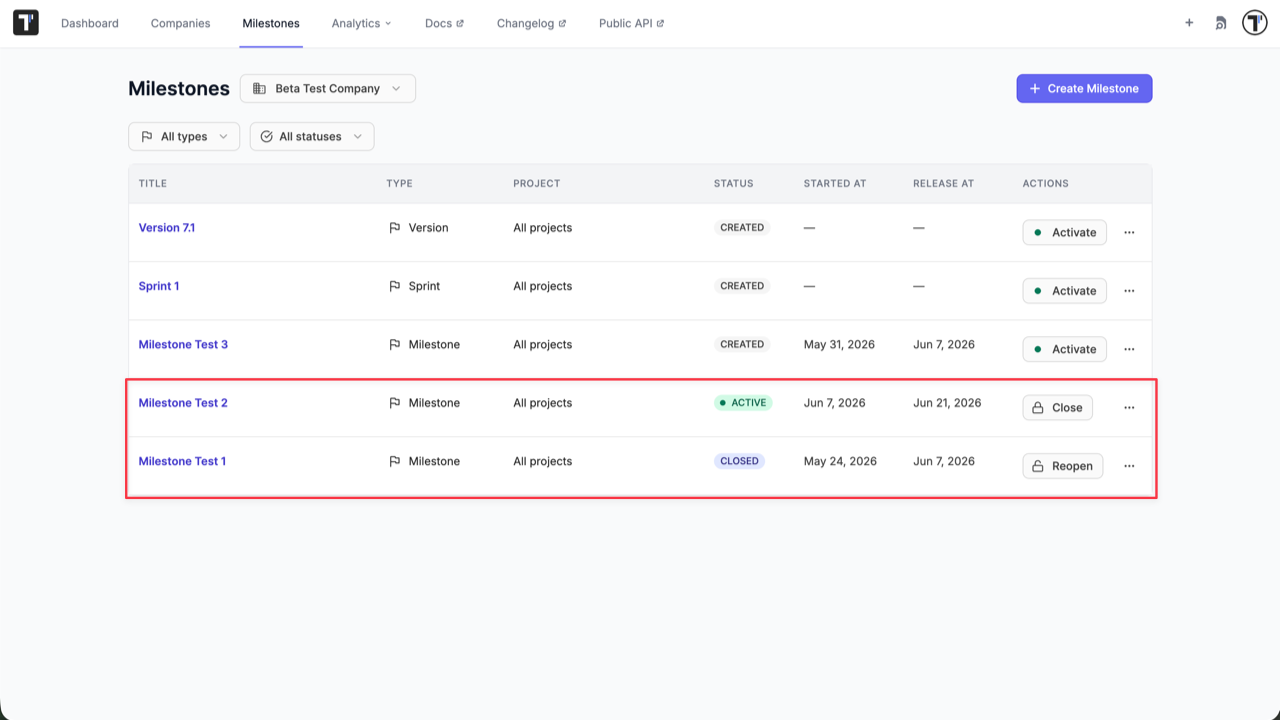Click flag icon in Milestone Test 3 row
Viewport: 1280px width, 720px height.
click(x=395, y=344)
